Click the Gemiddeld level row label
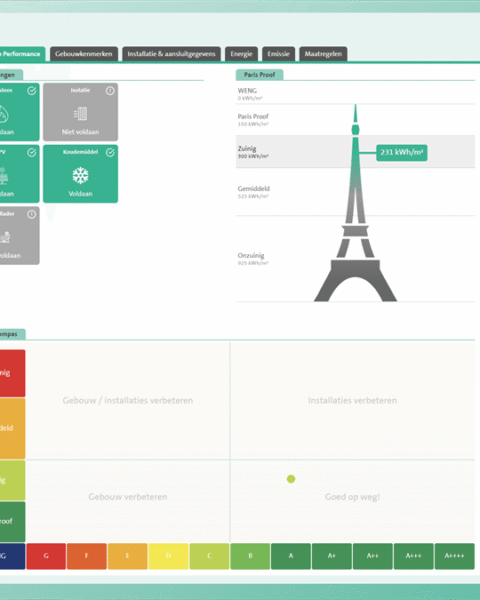Viewport: 480px width, 600px height. click(254, 189)
